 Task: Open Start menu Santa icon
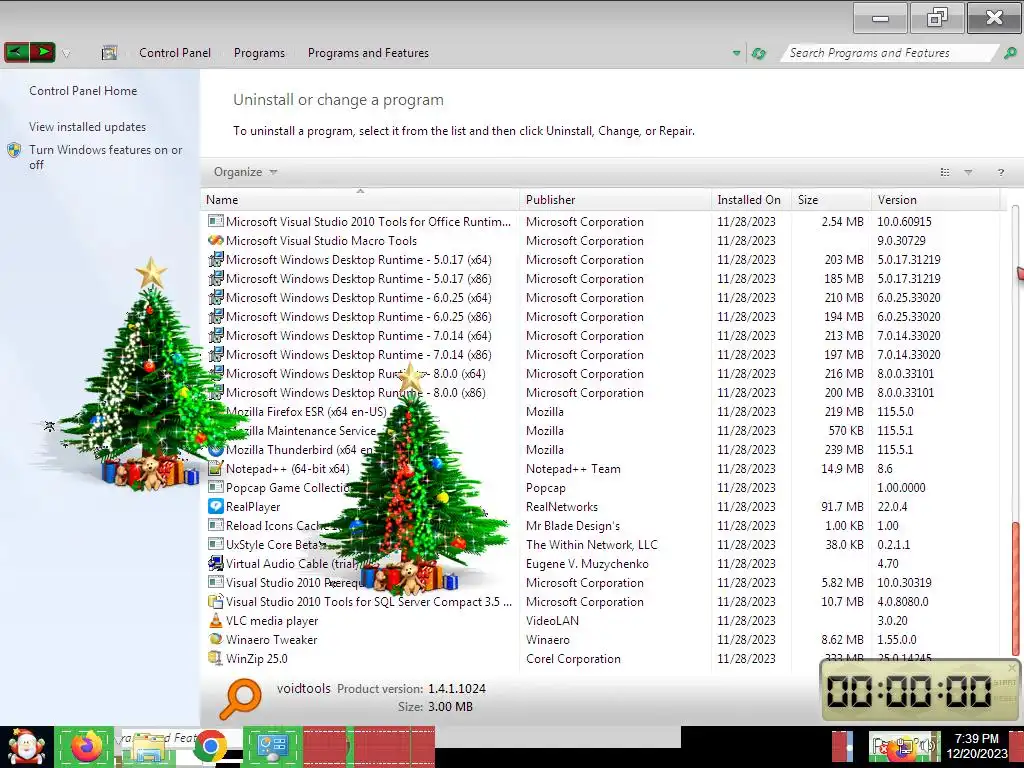(x=26, y=747)
